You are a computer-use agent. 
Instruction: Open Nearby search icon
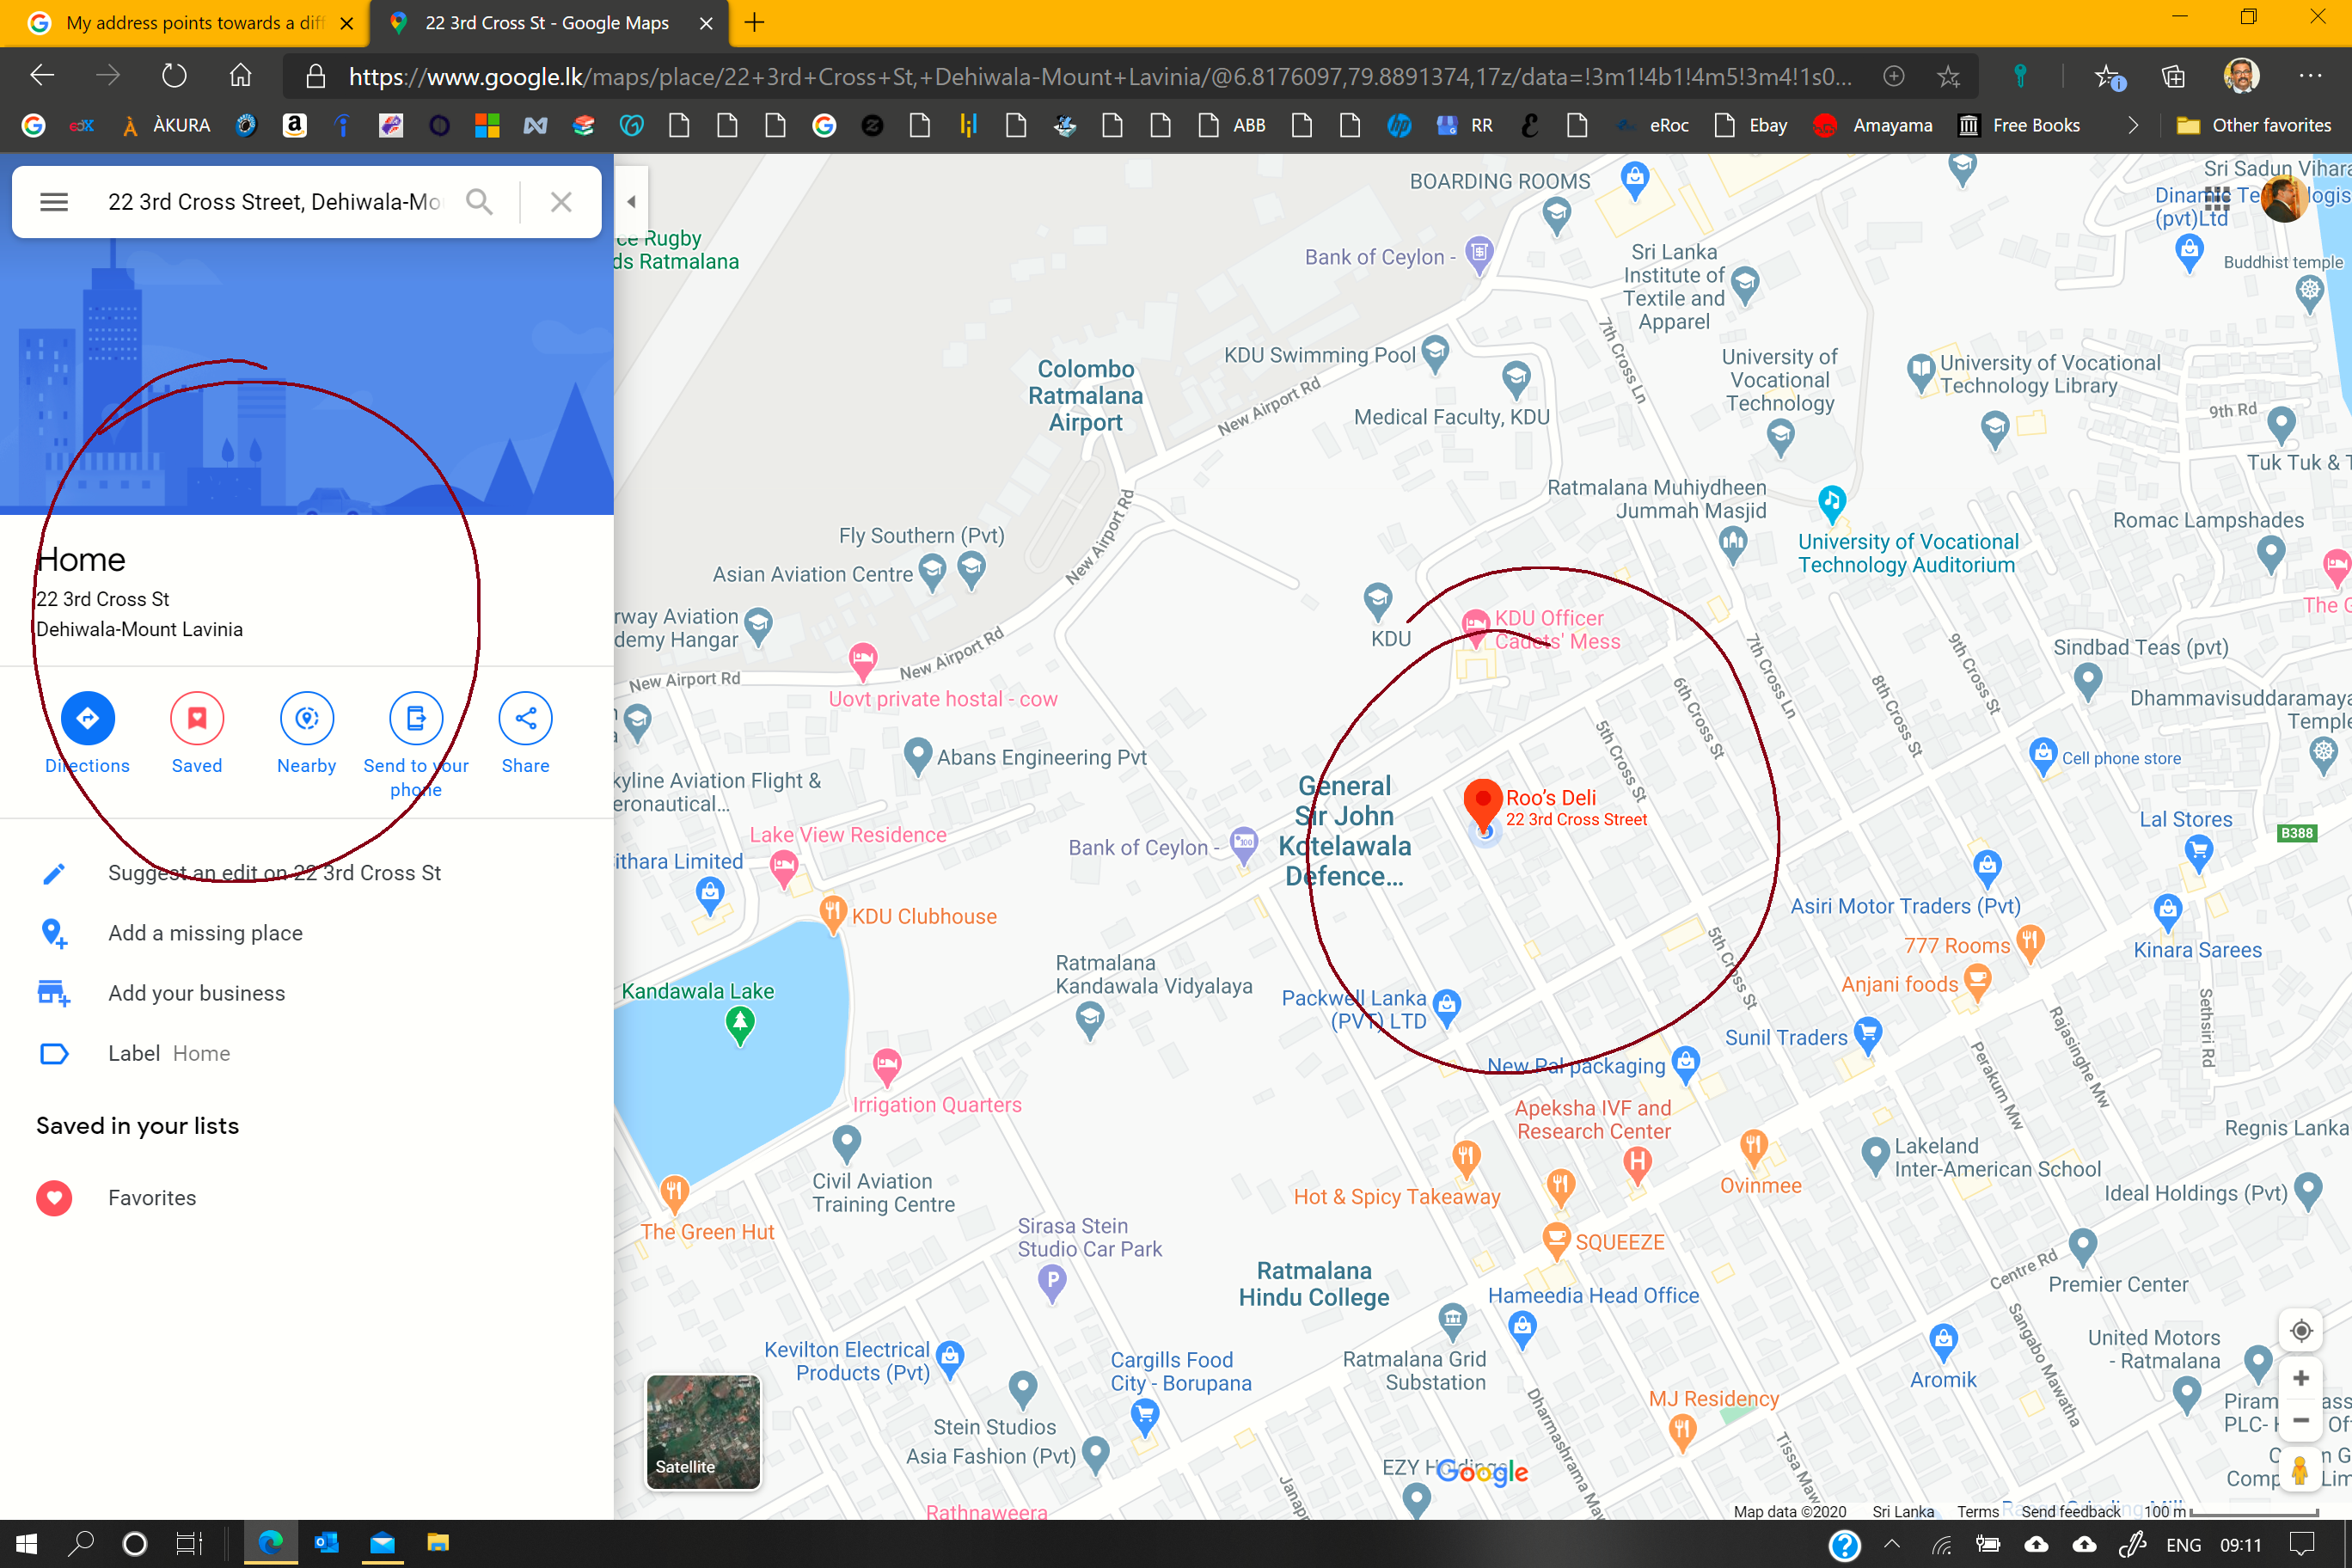click(306, 718)
